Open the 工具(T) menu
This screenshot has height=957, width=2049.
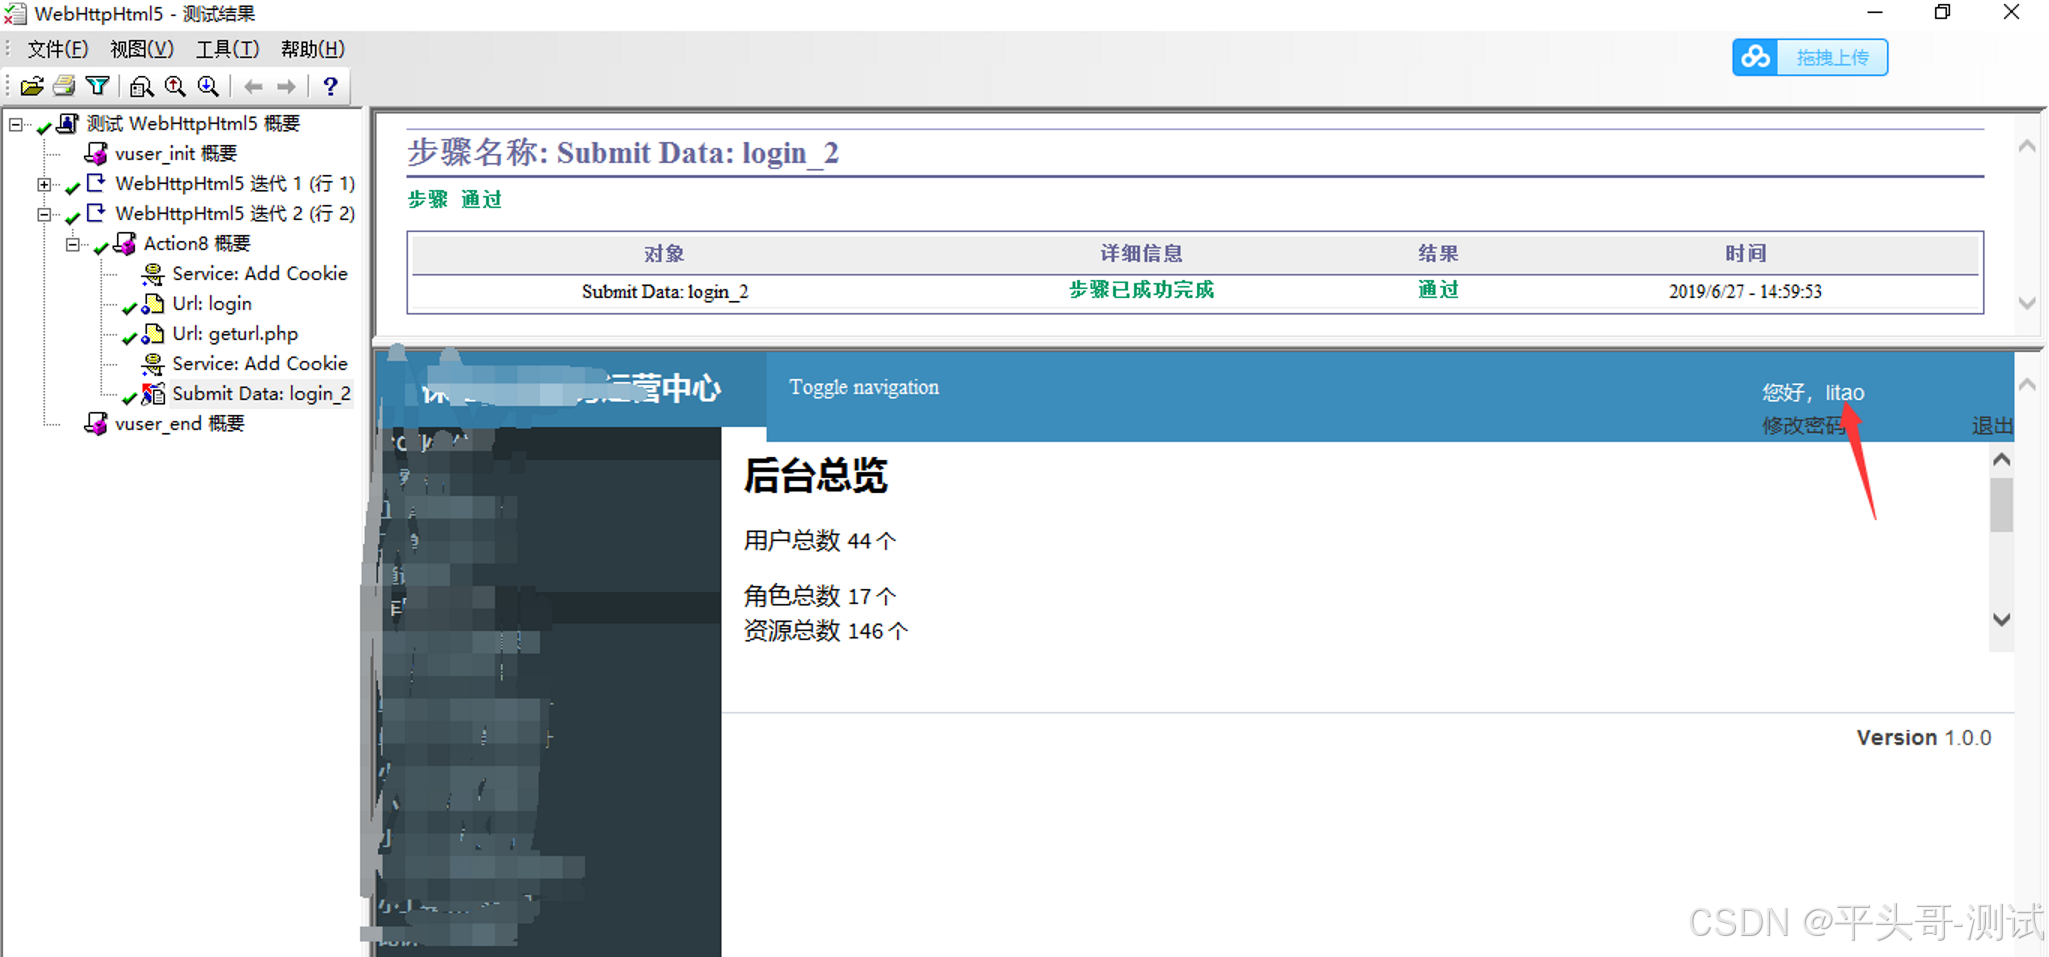click(x=227, y=49)
